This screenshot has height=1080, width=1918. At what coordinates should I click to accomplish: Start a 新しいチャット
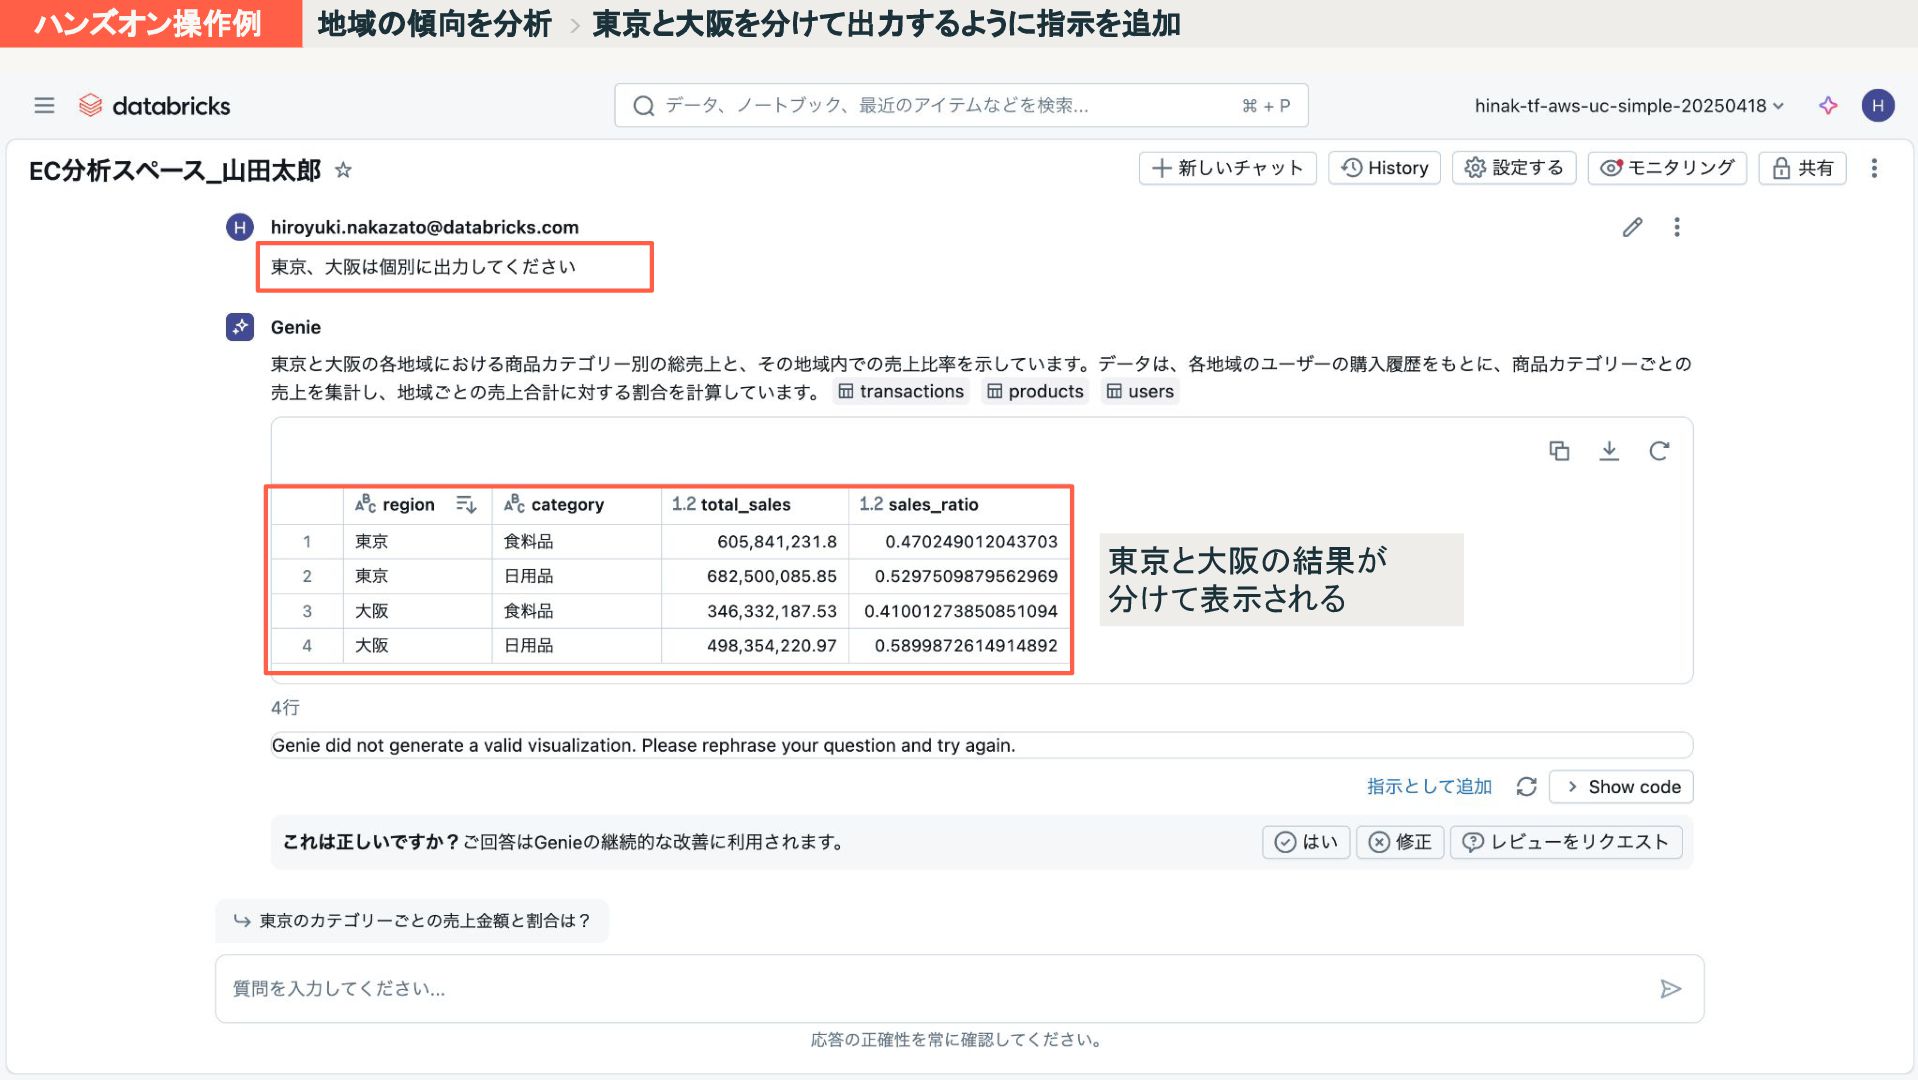pos(1227,168)
